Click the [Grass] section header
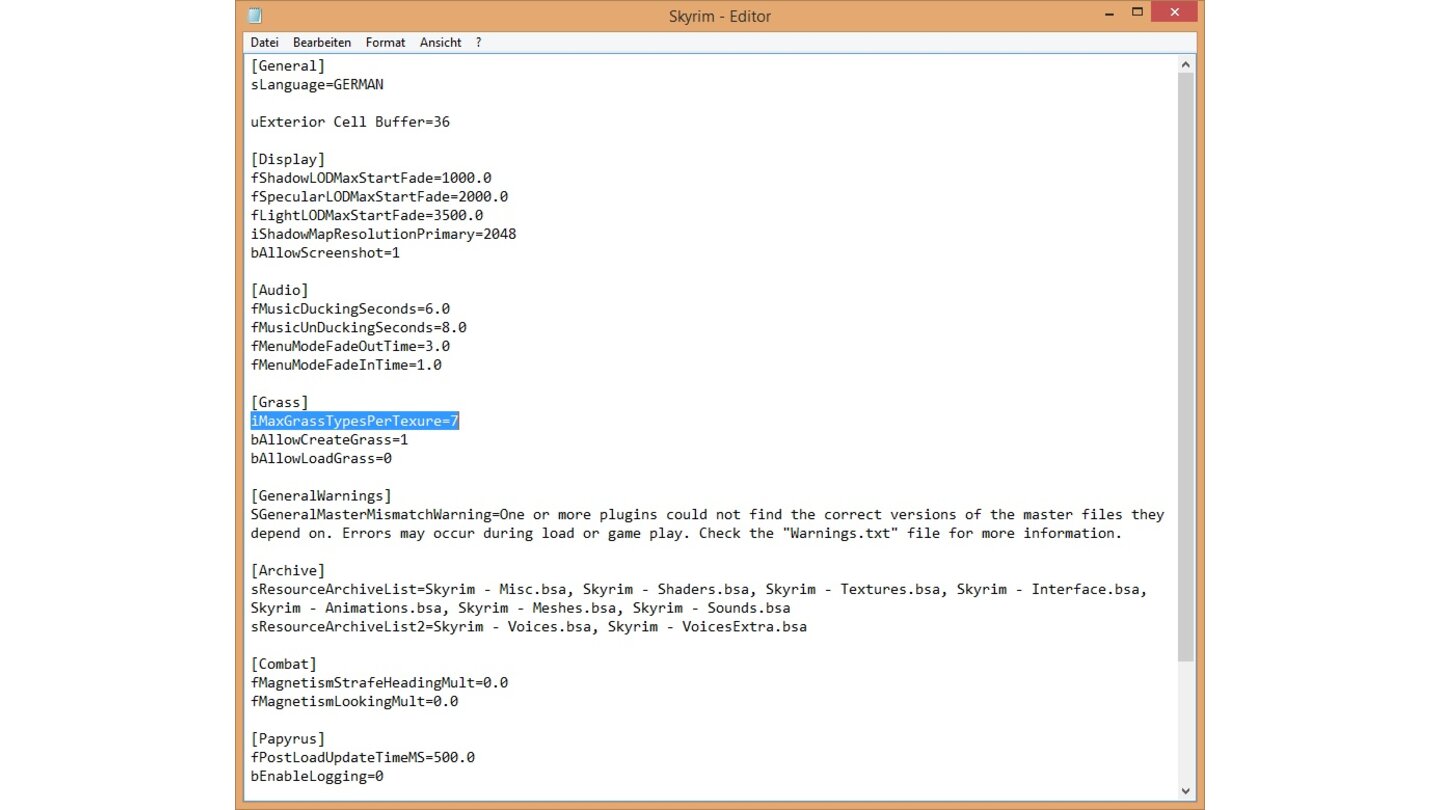The height and width of the screenshot is (810, 1440). click(280, 403)
